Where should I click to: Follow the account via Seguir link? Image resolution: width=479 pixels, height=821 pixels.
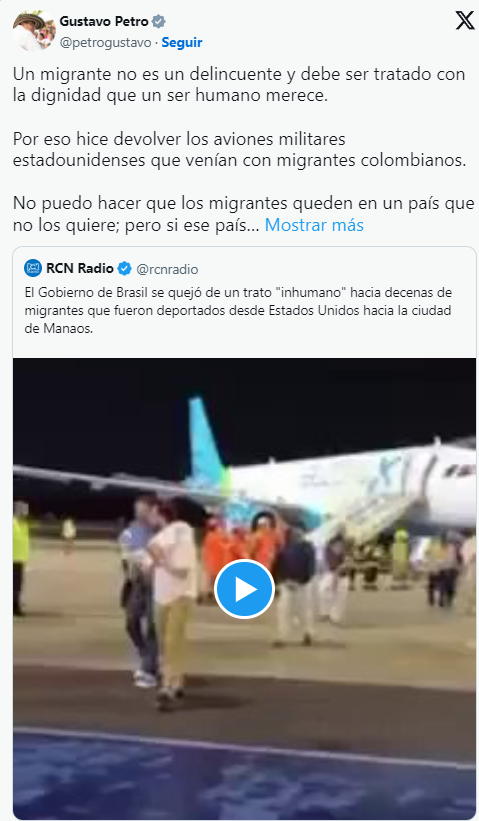pos(182,42)
